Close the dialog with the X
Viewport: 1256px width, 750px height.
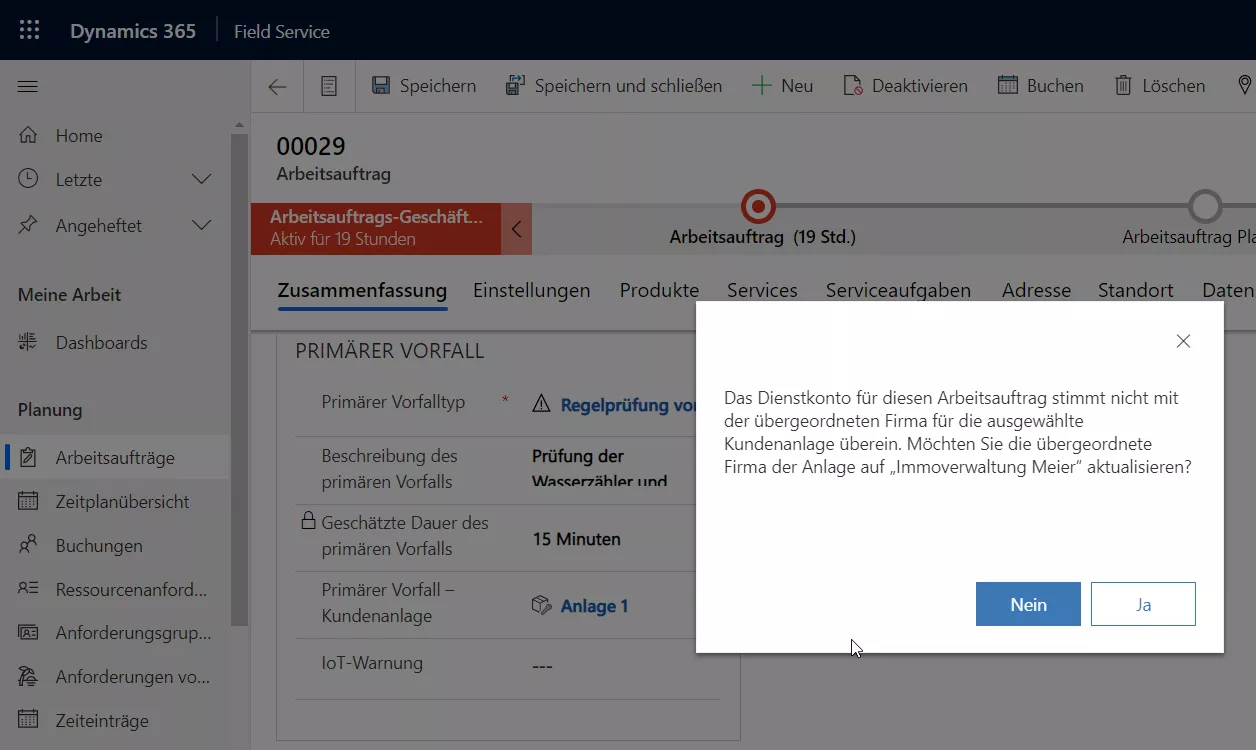1183,341
